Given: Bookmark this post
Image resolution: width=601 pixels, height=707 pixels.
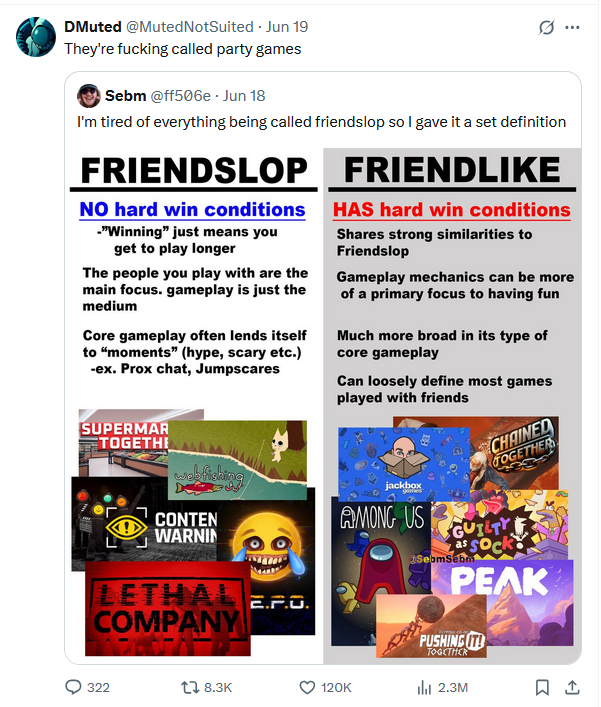Looking at the screenshot, I should (x=542, y=688).
